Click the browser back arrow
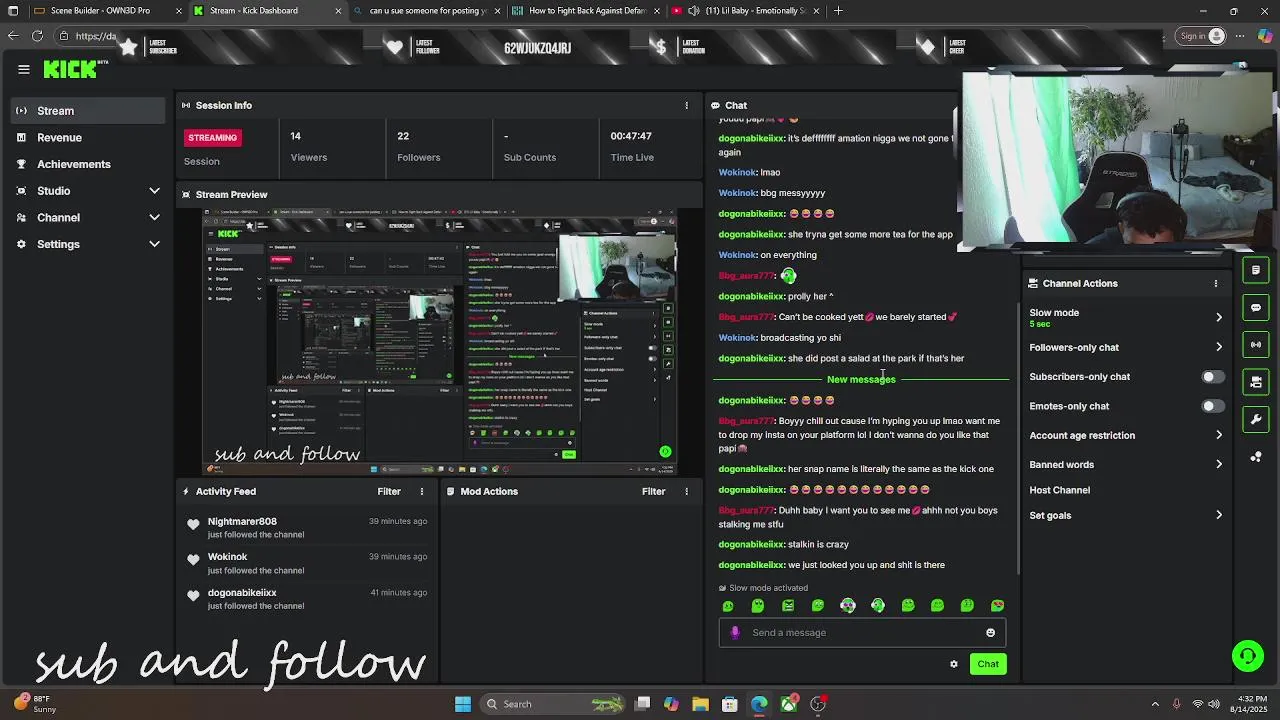The width and height of the screenshot is (1280, 720). click(12, 36)
